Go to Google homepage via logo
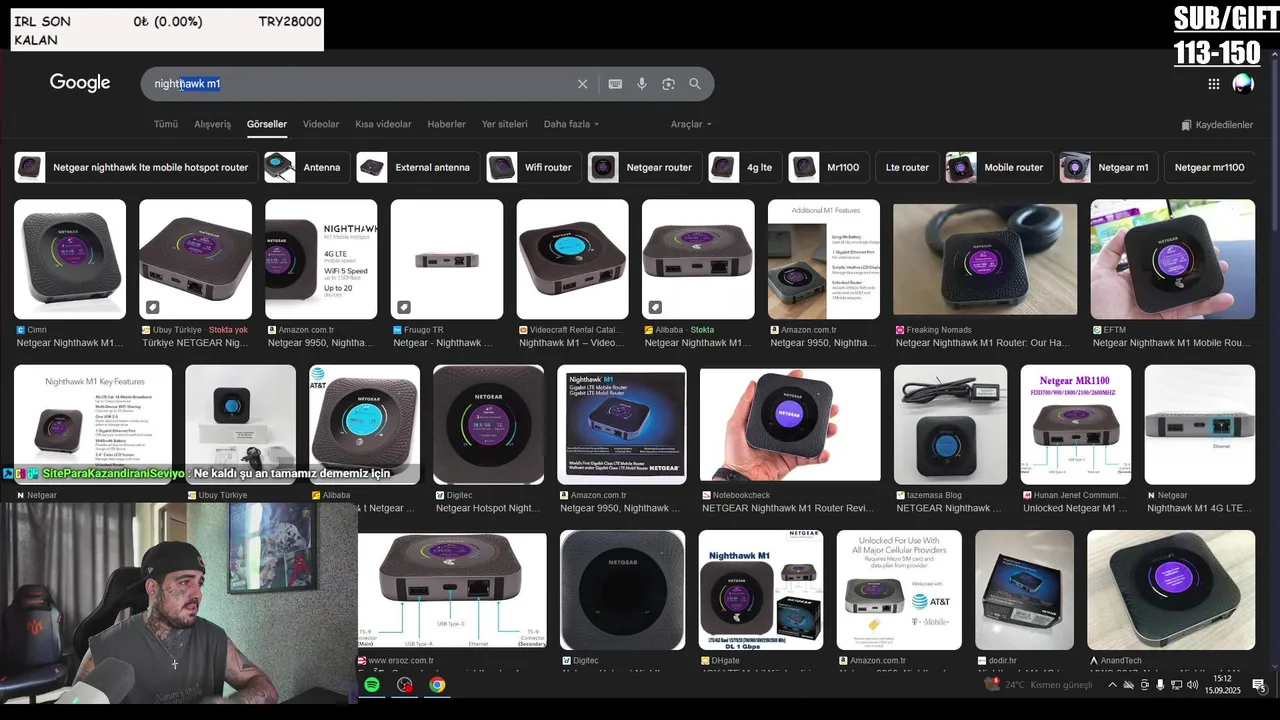This screenshot has width=1280, height=720. (x=80, y=83)
